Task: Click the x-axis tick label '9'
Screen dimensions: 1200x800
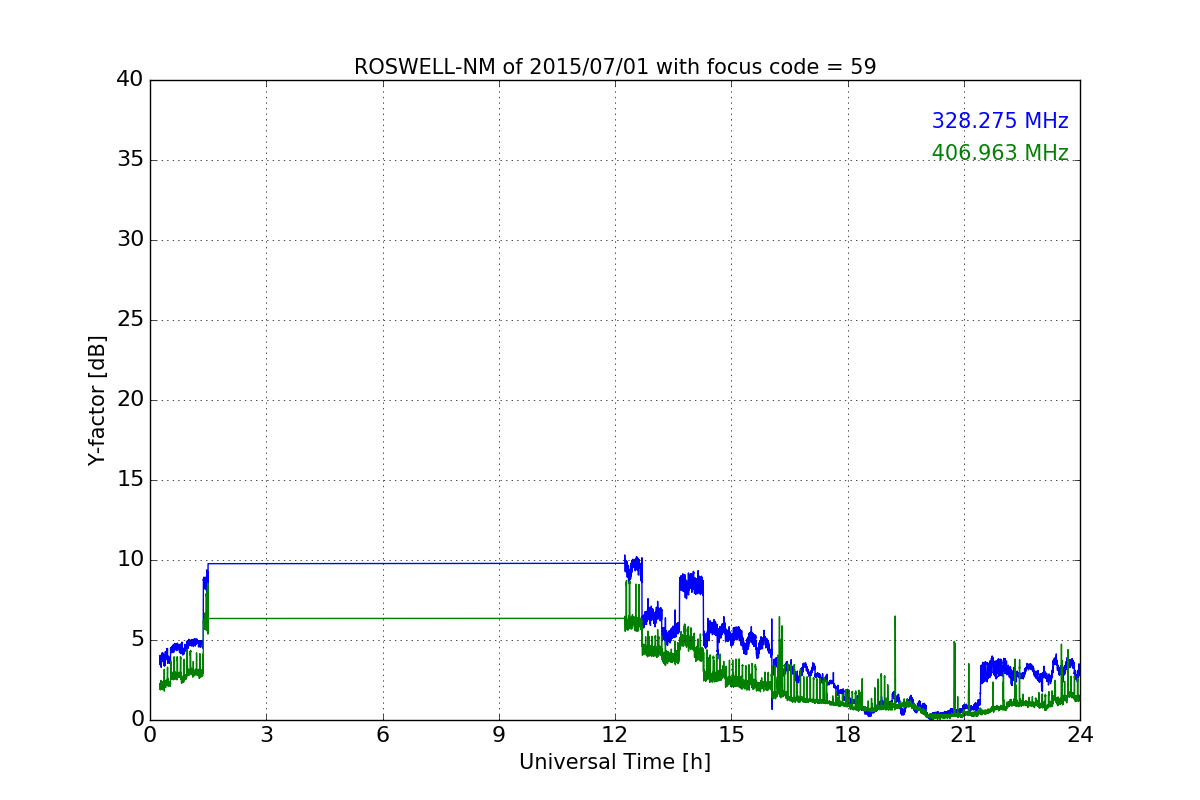Action: [499, 735]
